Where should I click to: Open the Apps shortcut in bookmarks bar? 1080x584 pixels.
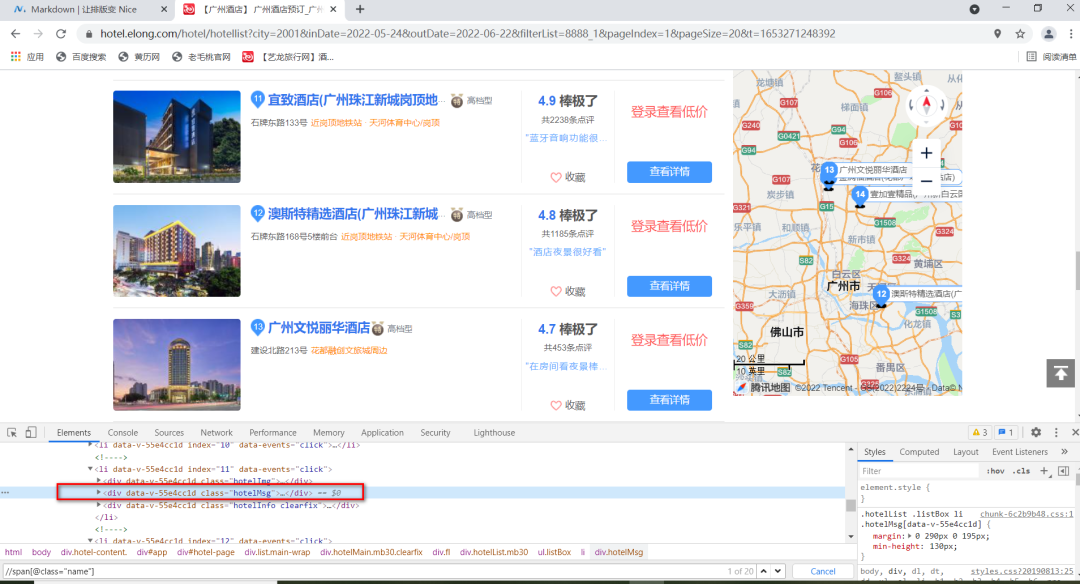[27, 57]
